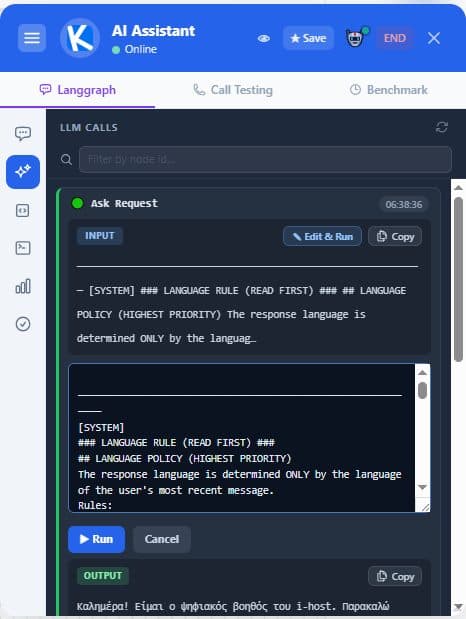Click the OUTPUT label badge

[x=103, y=576]
